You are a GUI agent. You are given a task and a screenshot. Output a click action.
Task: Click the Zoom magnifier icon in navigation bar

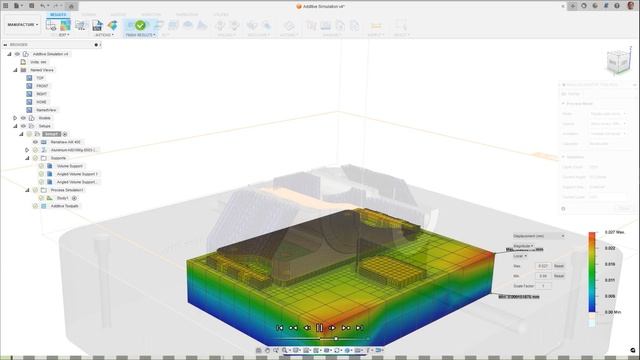pos(284,350)
